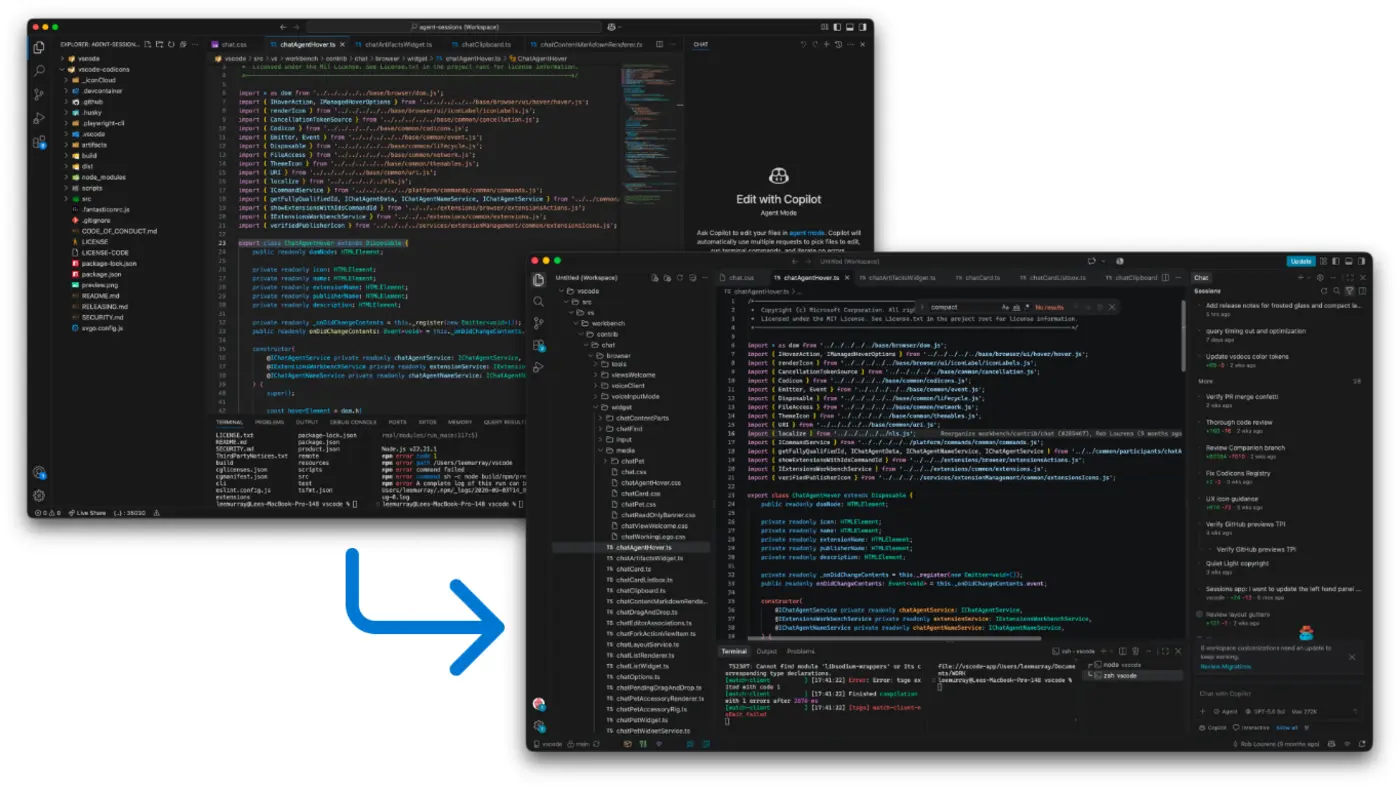Image resolution: width=1400 pixels, height=788 pixels.
Task: Open chatAgentHover.css in front explorer
Action: 650,482
